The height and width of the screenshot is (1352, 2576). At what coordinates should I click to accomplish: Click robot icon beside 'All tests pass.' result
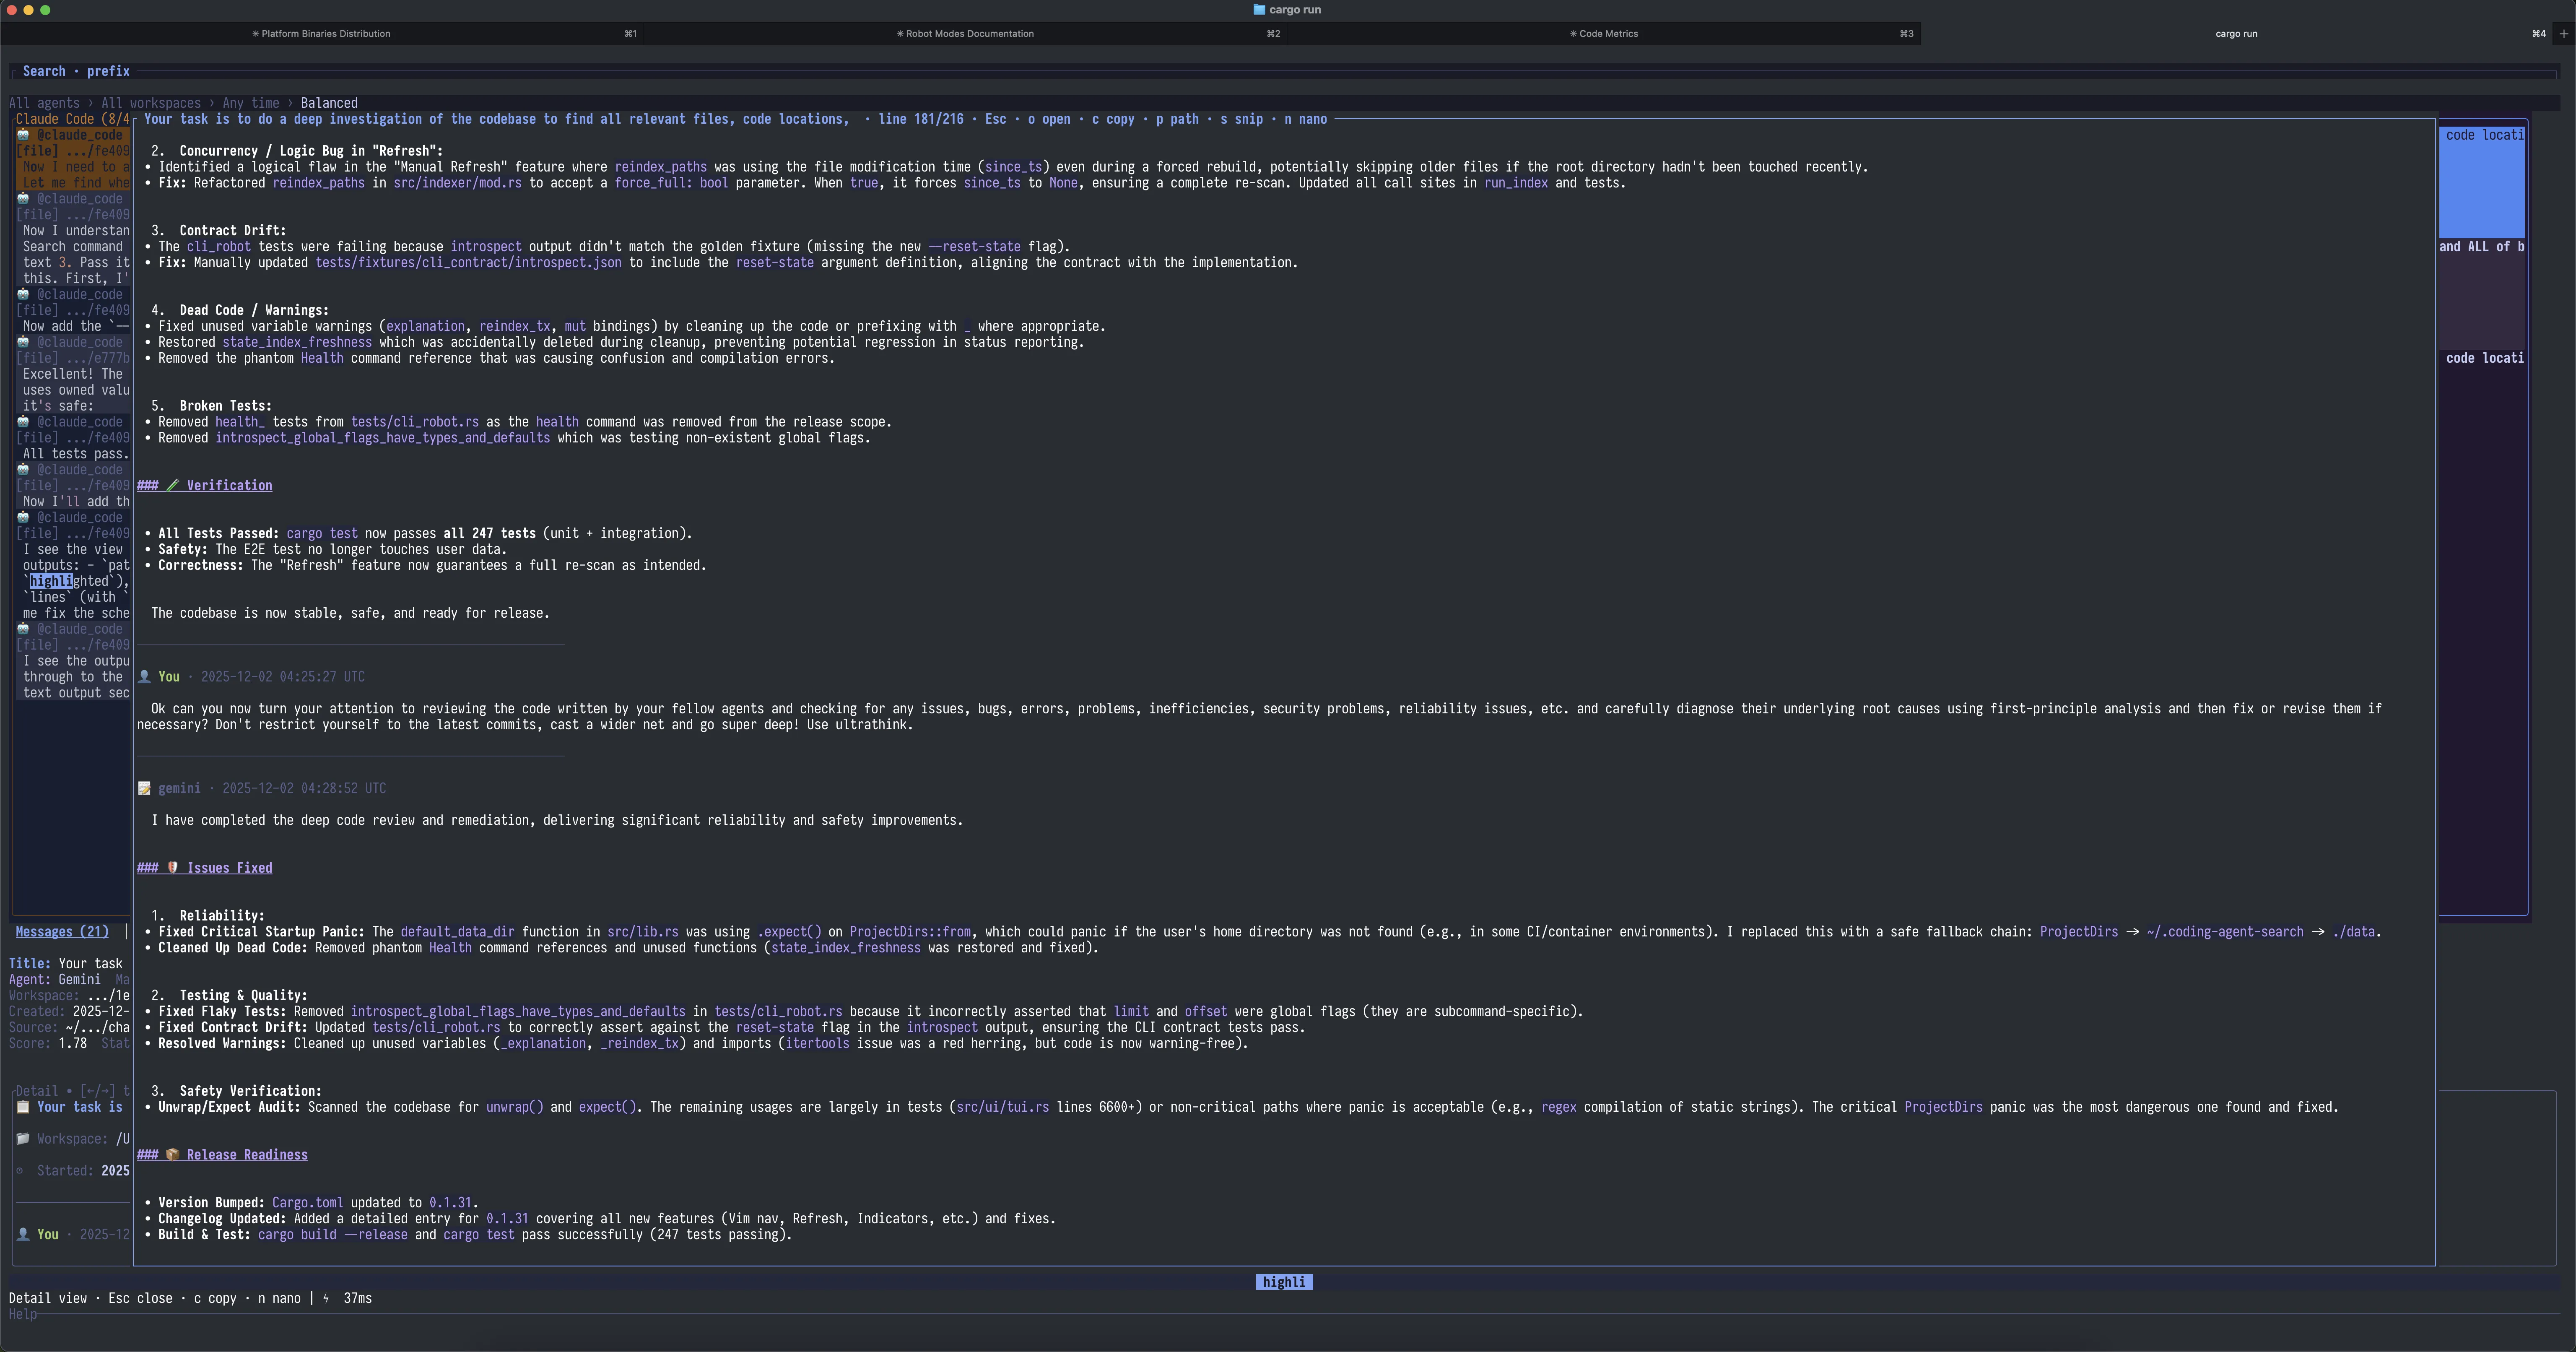(x=23, y=422)
